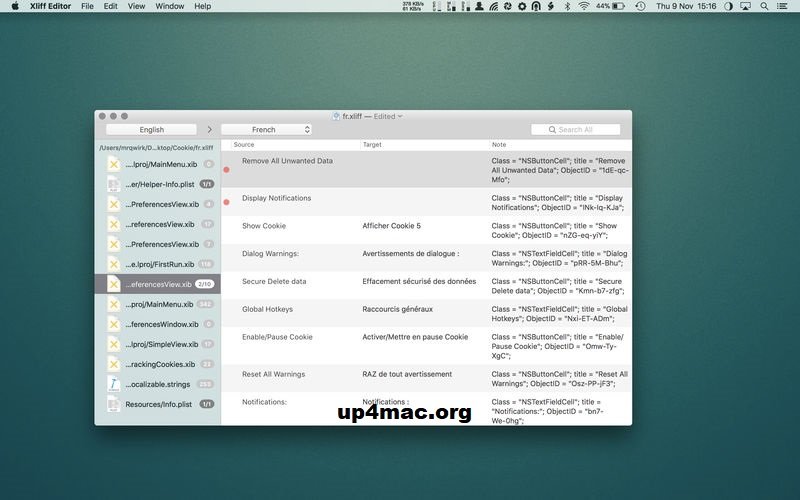This screenshot has width=800, height=500.
Task: Click the xib icon beside ...e.lproj/FirstRun.xib
Action: point(113,264)
